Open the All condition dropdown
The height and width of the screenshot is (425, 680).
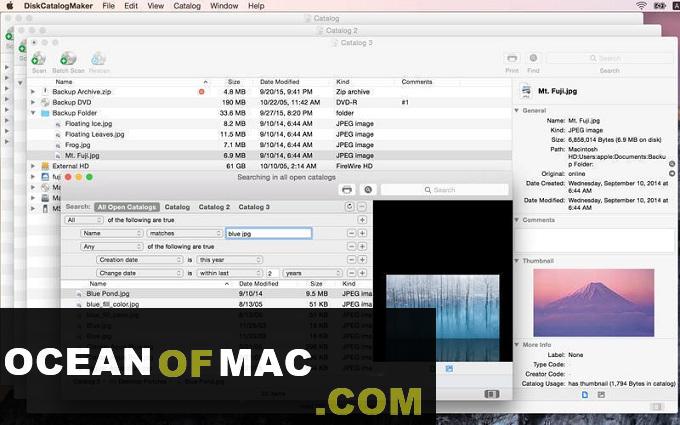[84, 220]
